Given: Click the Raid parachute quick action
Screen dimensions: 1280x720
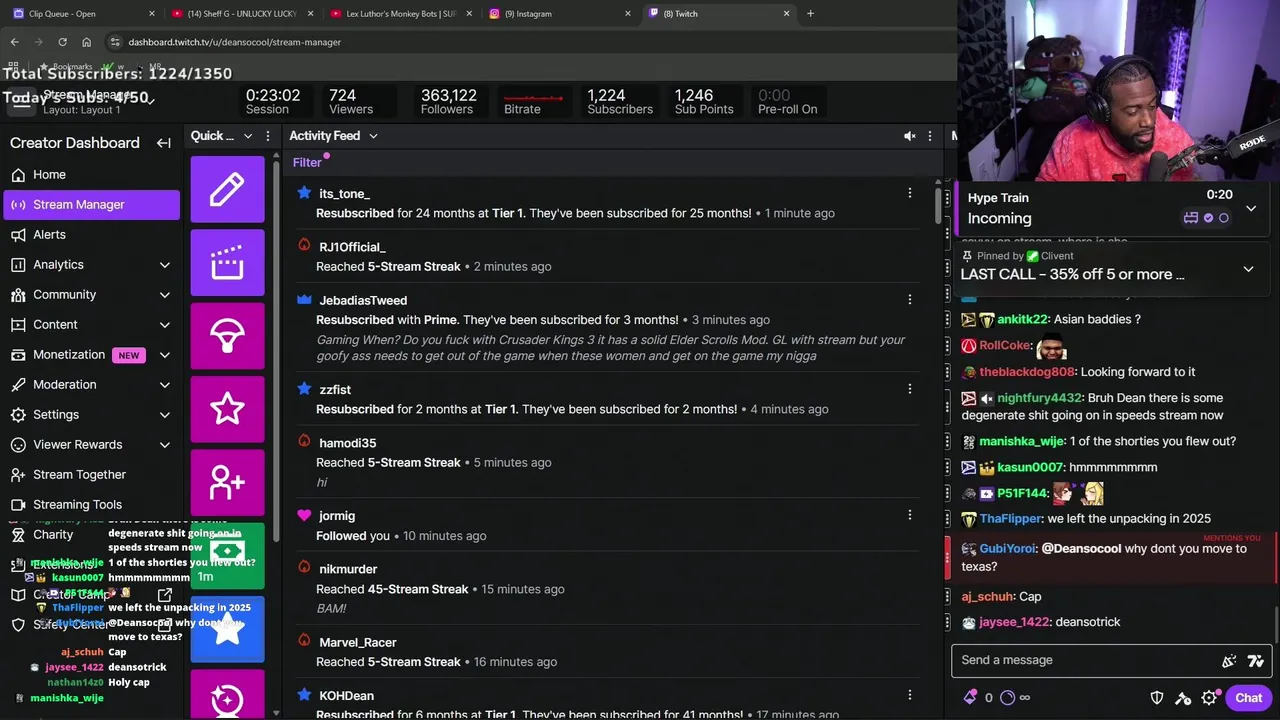Looking at the screenshot, I should click(227, 336).
